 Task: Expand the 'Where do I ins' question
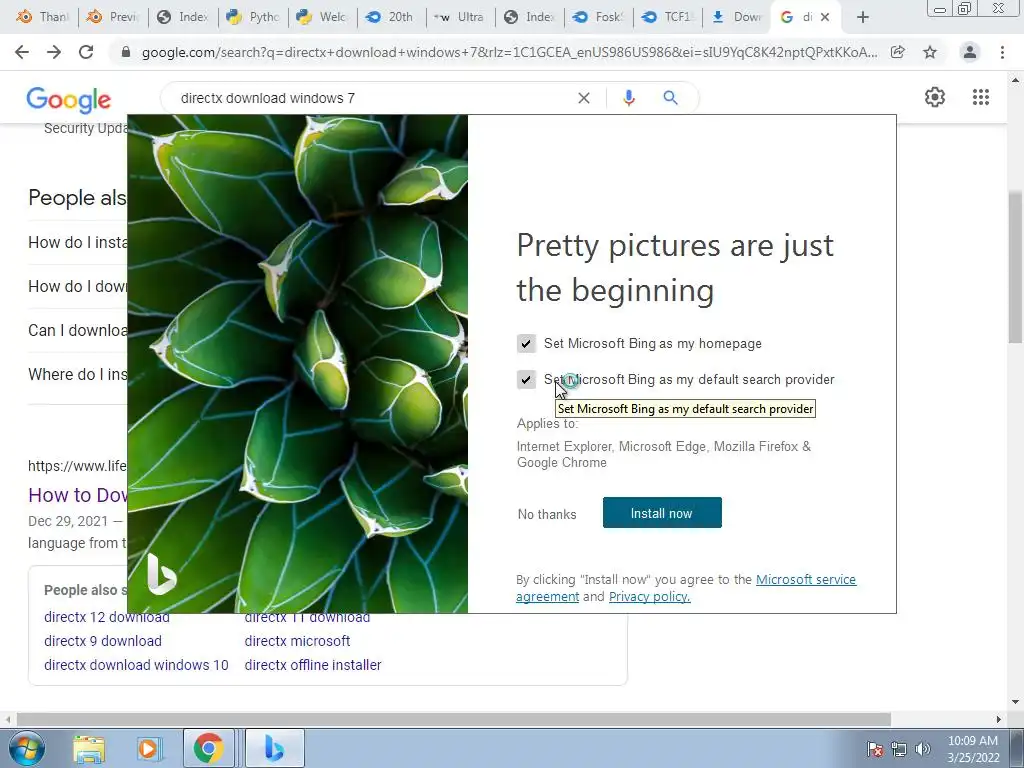tap(77, 374)
